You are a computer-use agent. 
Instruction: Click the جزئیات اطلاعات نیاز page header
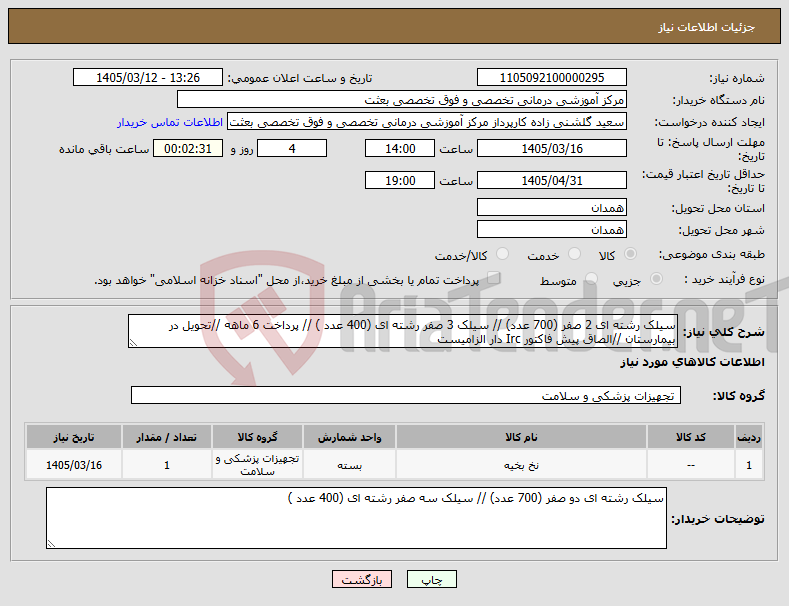tap(706, 27)
